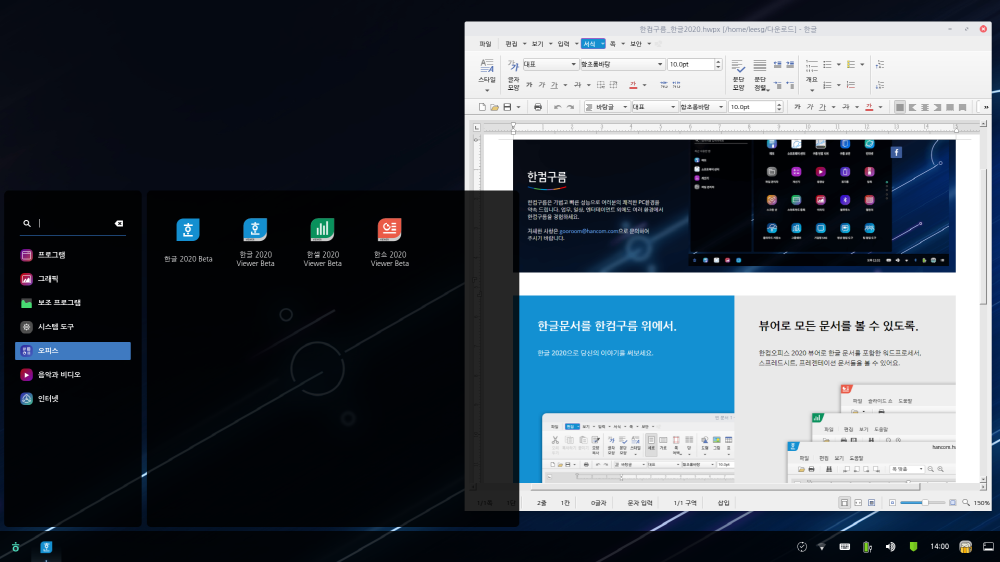Click the volume speaker icon in system tray
Viewport: 1000px width, 562px height.
(x=890, y=547)
